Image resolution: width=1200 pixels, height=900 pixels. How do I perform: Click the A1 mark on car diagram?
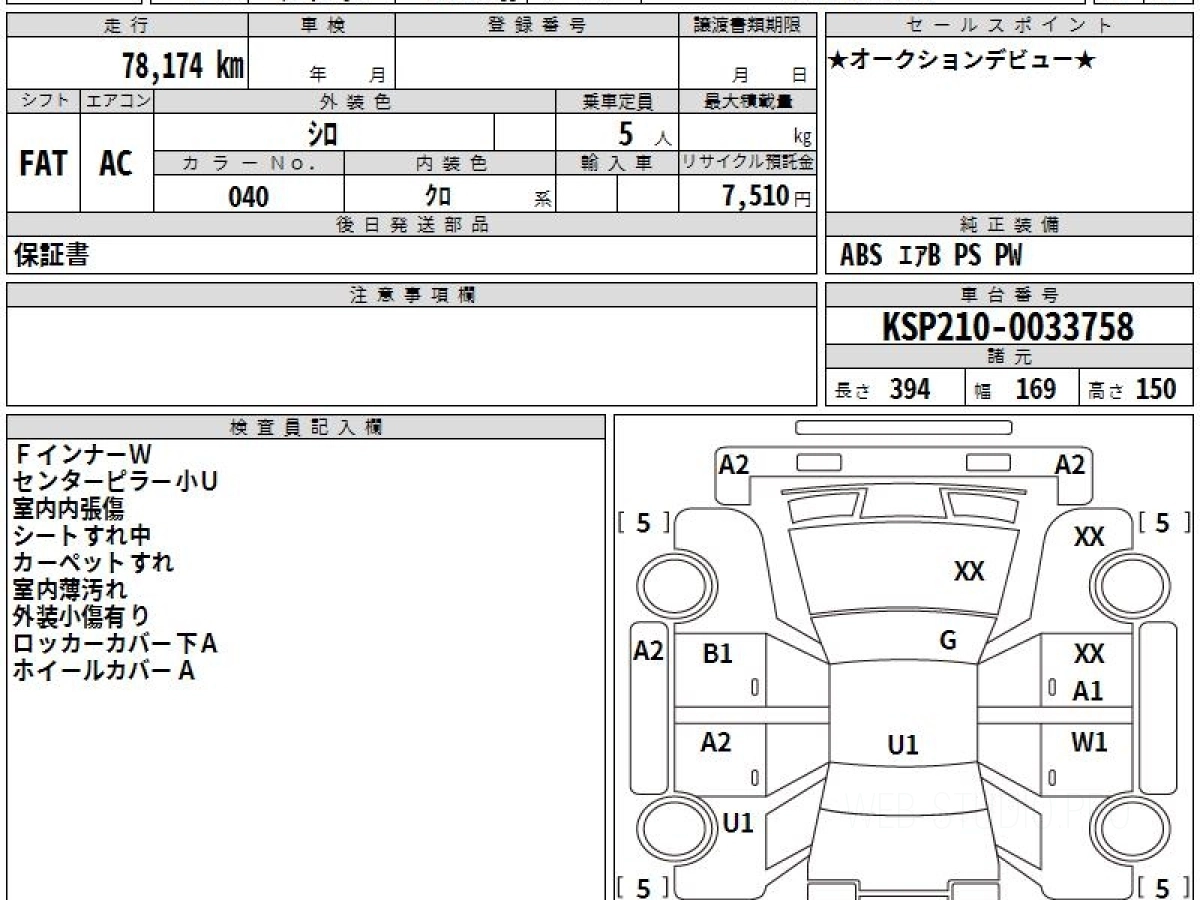1088,690
